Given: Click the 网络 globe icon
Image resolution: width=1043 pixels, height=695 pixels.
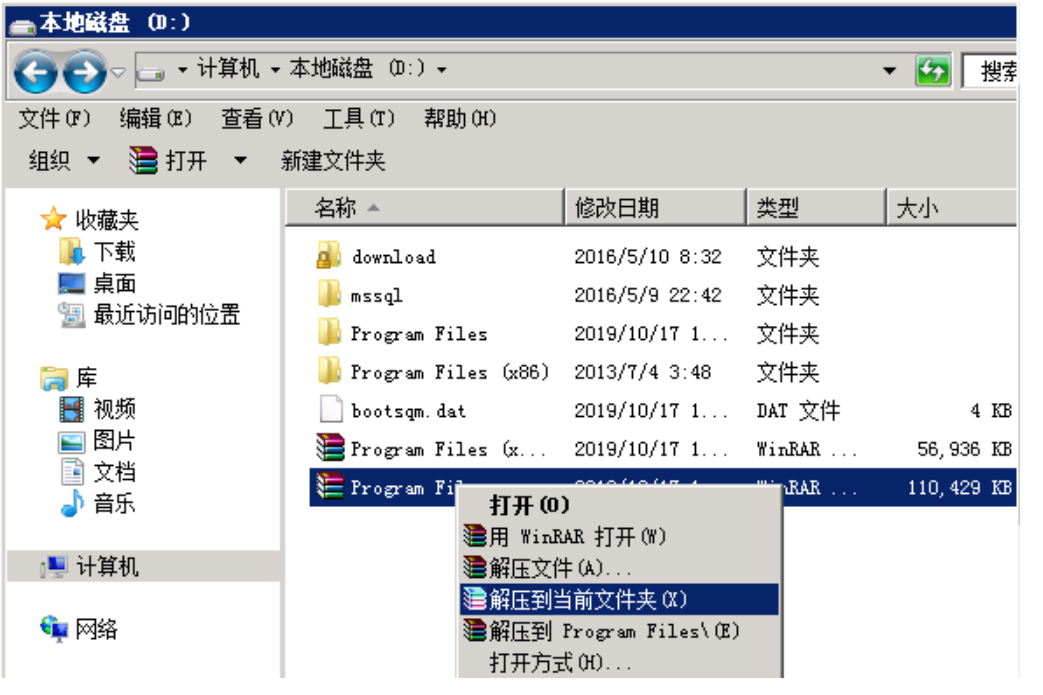Looking at the screenshot, I should [53, 628].
